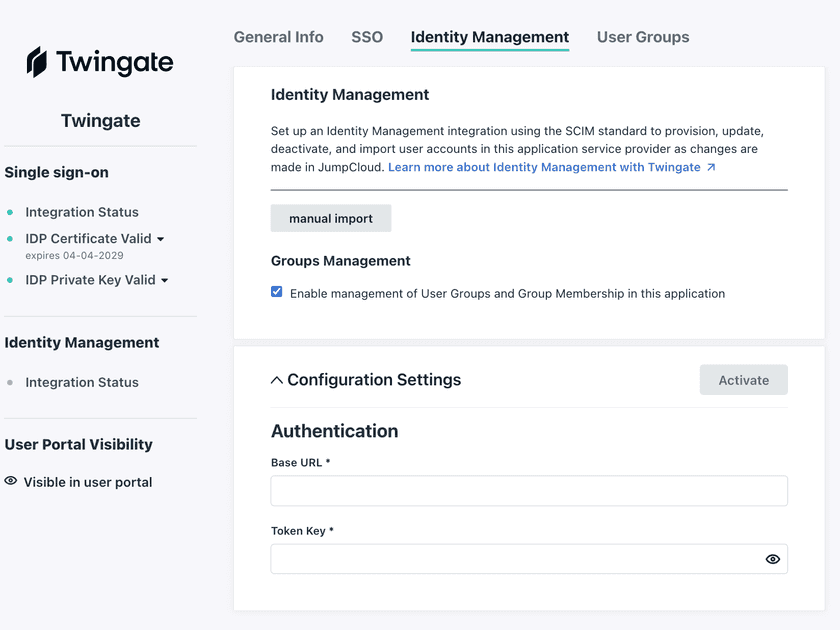Uncheck Enable management of User Groups checkbox
Image resolution: width=840 pixels, height=630 pixels.
[277, 293]
